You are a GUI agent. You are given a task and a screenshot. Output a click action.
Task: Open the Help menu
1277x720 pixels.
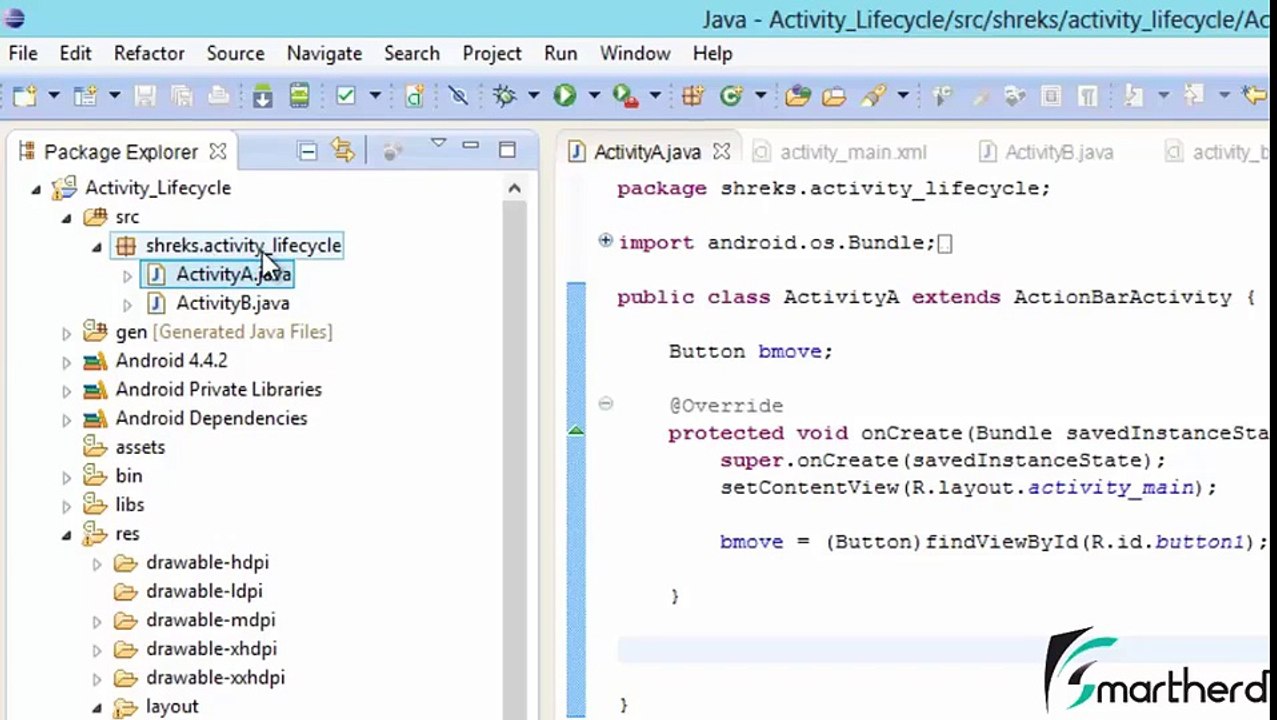tap(713, 54)
